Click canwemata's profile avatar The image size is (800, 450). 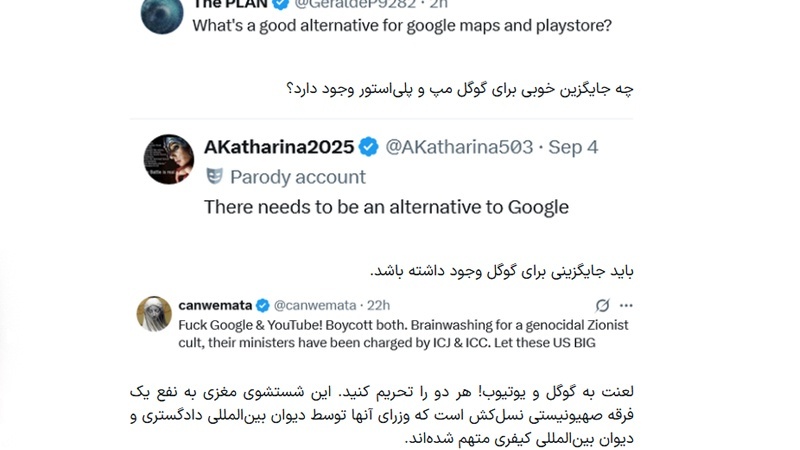[154, 314]
